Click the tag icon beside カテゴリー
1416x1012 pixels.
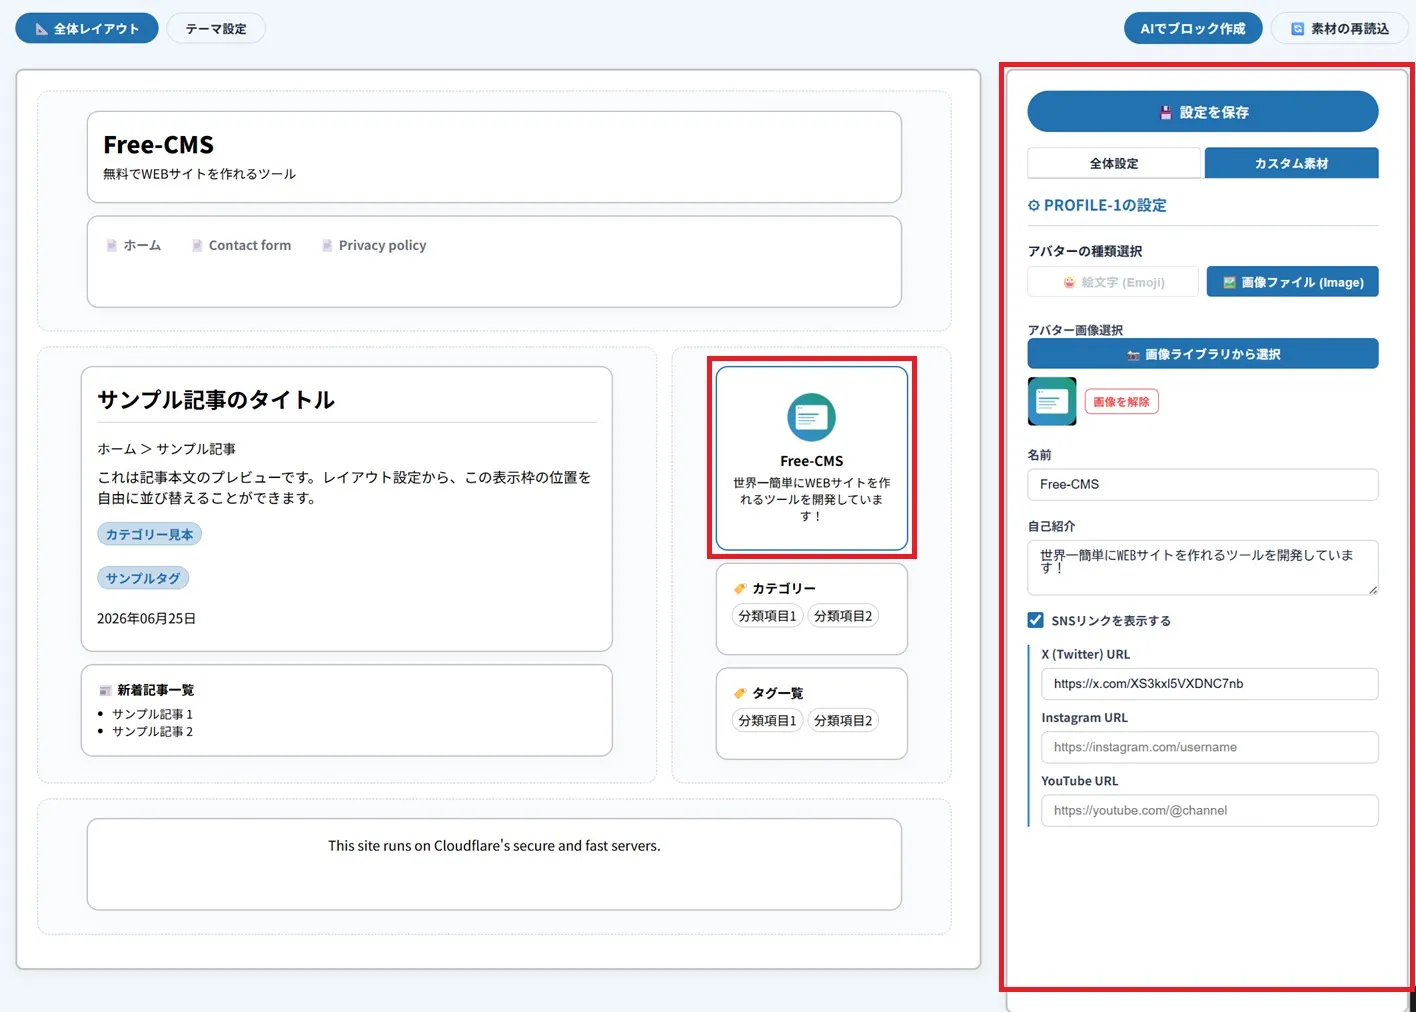740,589
